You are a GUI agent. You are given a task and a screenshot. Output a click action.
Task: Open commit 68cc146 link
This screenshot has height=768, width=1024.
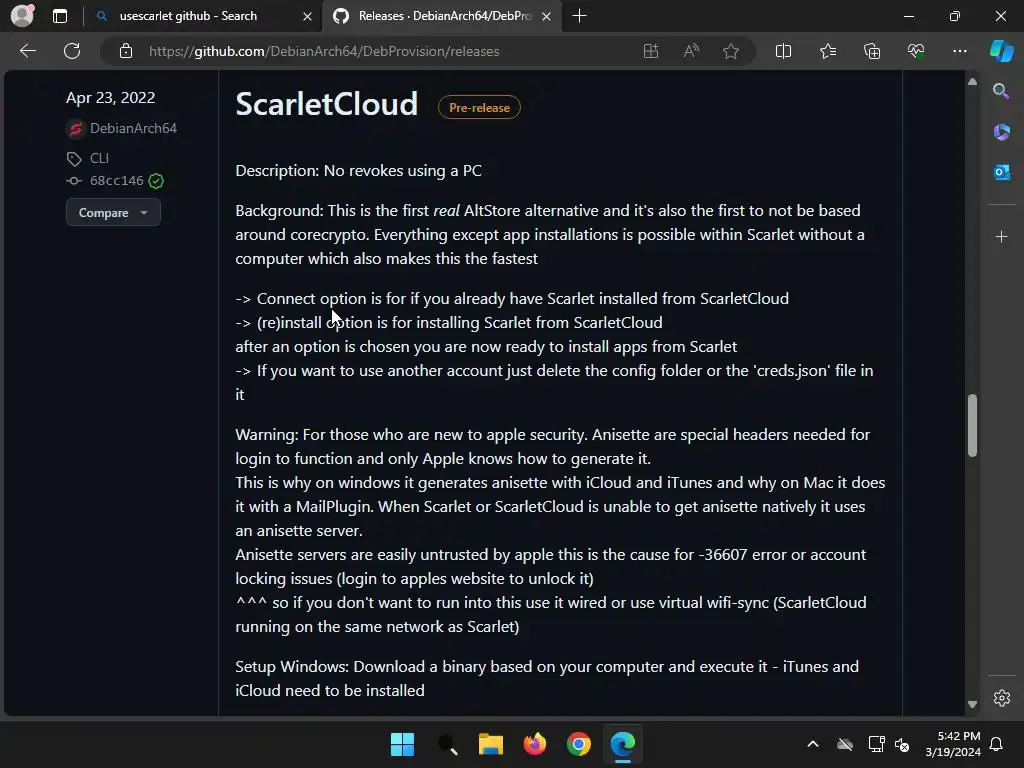pyautogui.click(x=116, y=181)
